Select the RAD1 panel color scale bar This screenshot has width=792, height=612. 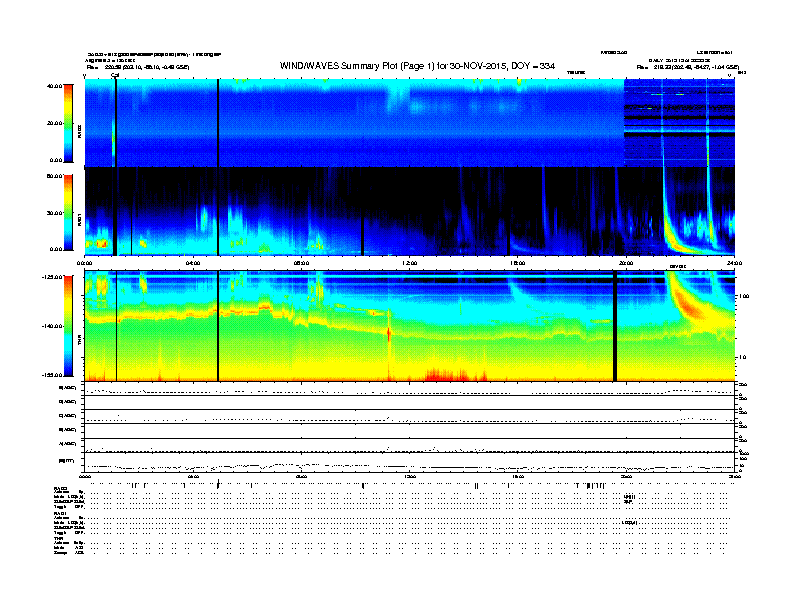[x=68, y=212]
